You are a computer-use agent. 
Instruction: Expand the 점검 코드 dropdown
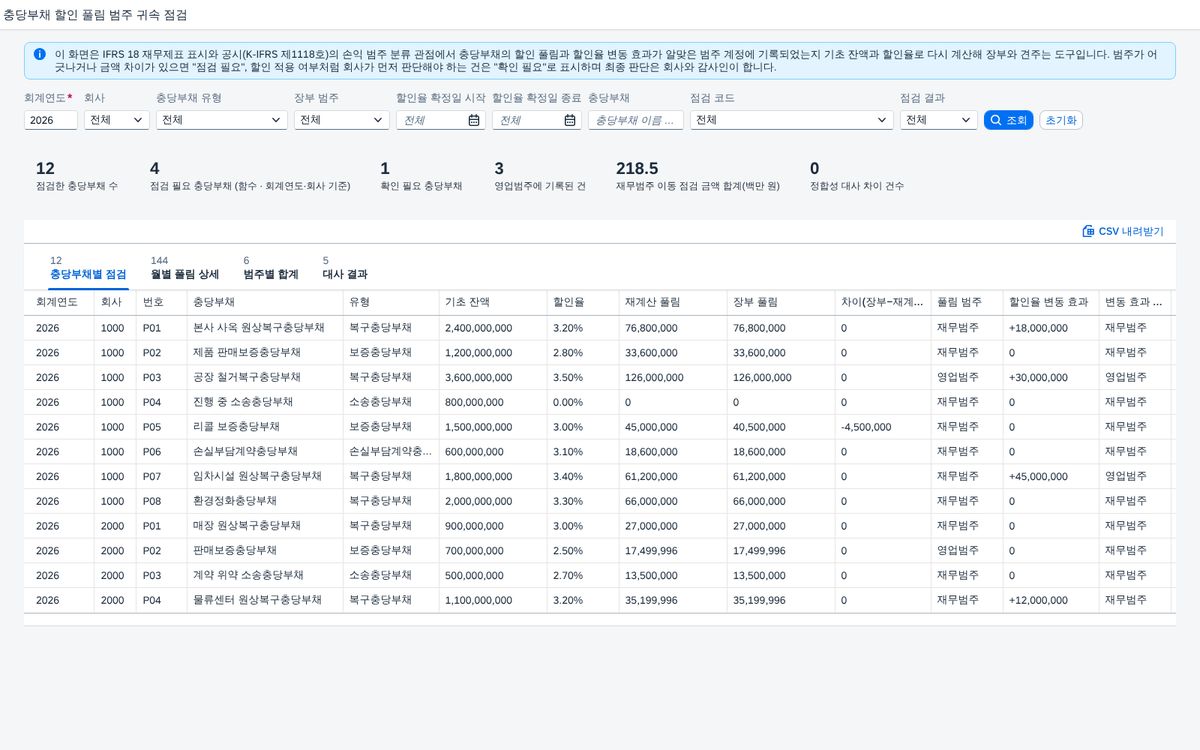791,120
